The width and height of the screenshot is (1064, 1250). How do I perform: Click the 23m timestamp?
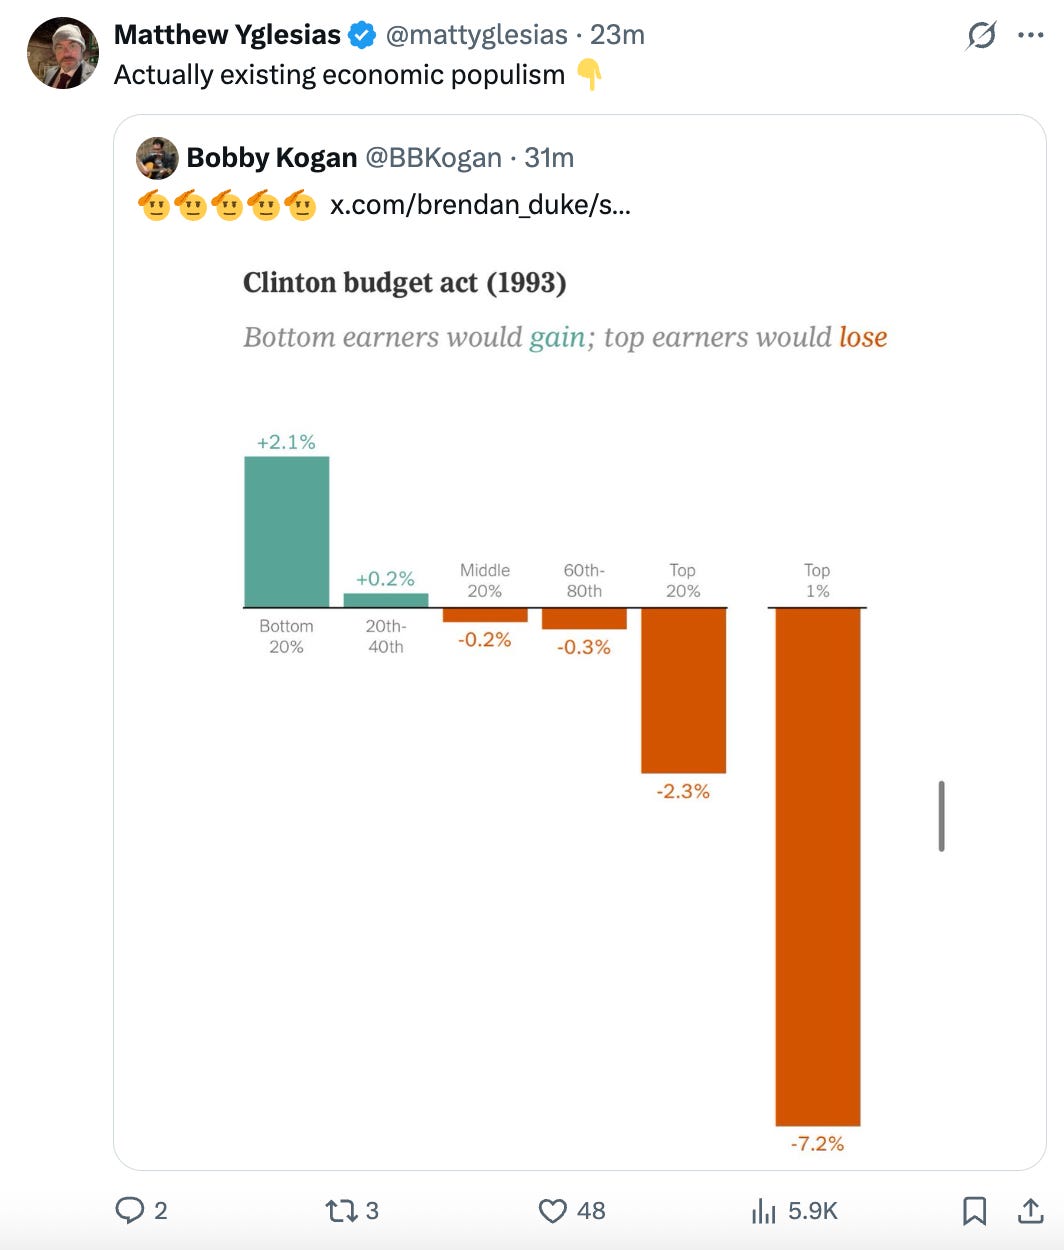[x=617, y=35]
